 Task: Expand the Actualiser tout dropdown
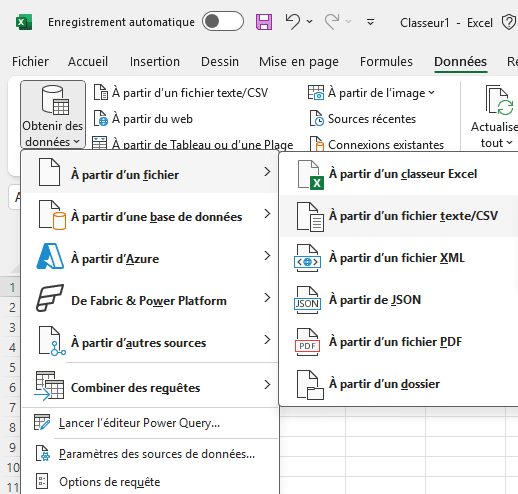(510, 143)
